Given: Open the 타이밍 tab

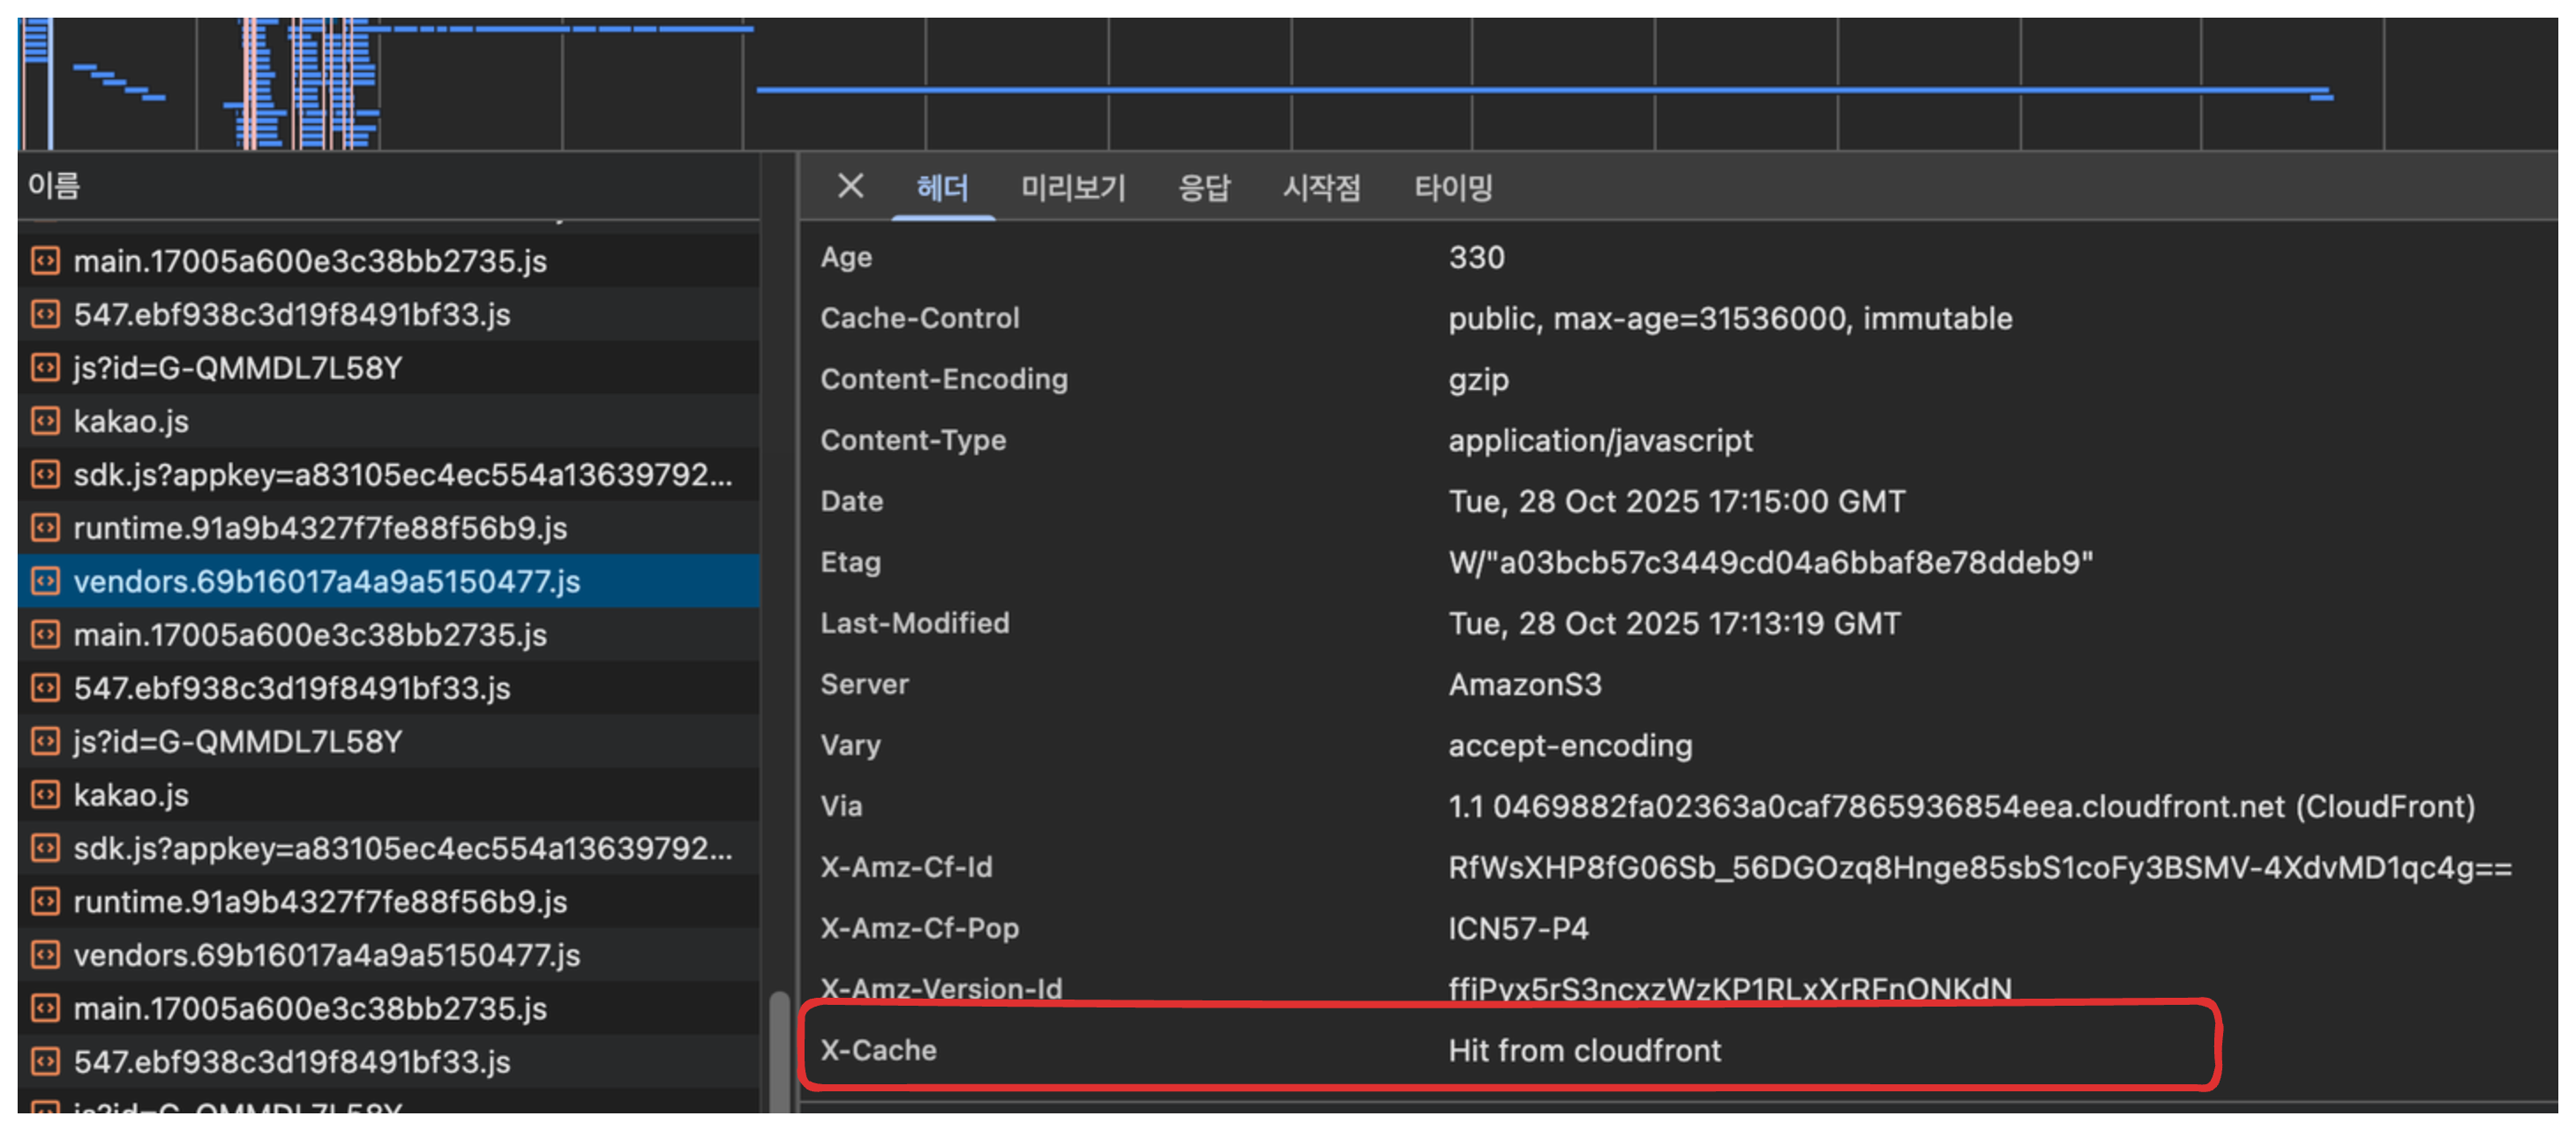Looking at the screenshot, I should (1452, 187).
